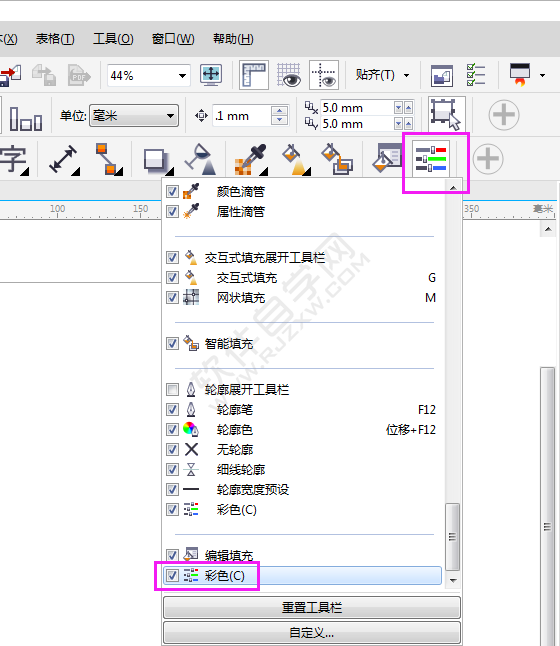Toggle the 网状填充 checkbox
The width and height of the screenshot is (560, 646).
(172, 297)
